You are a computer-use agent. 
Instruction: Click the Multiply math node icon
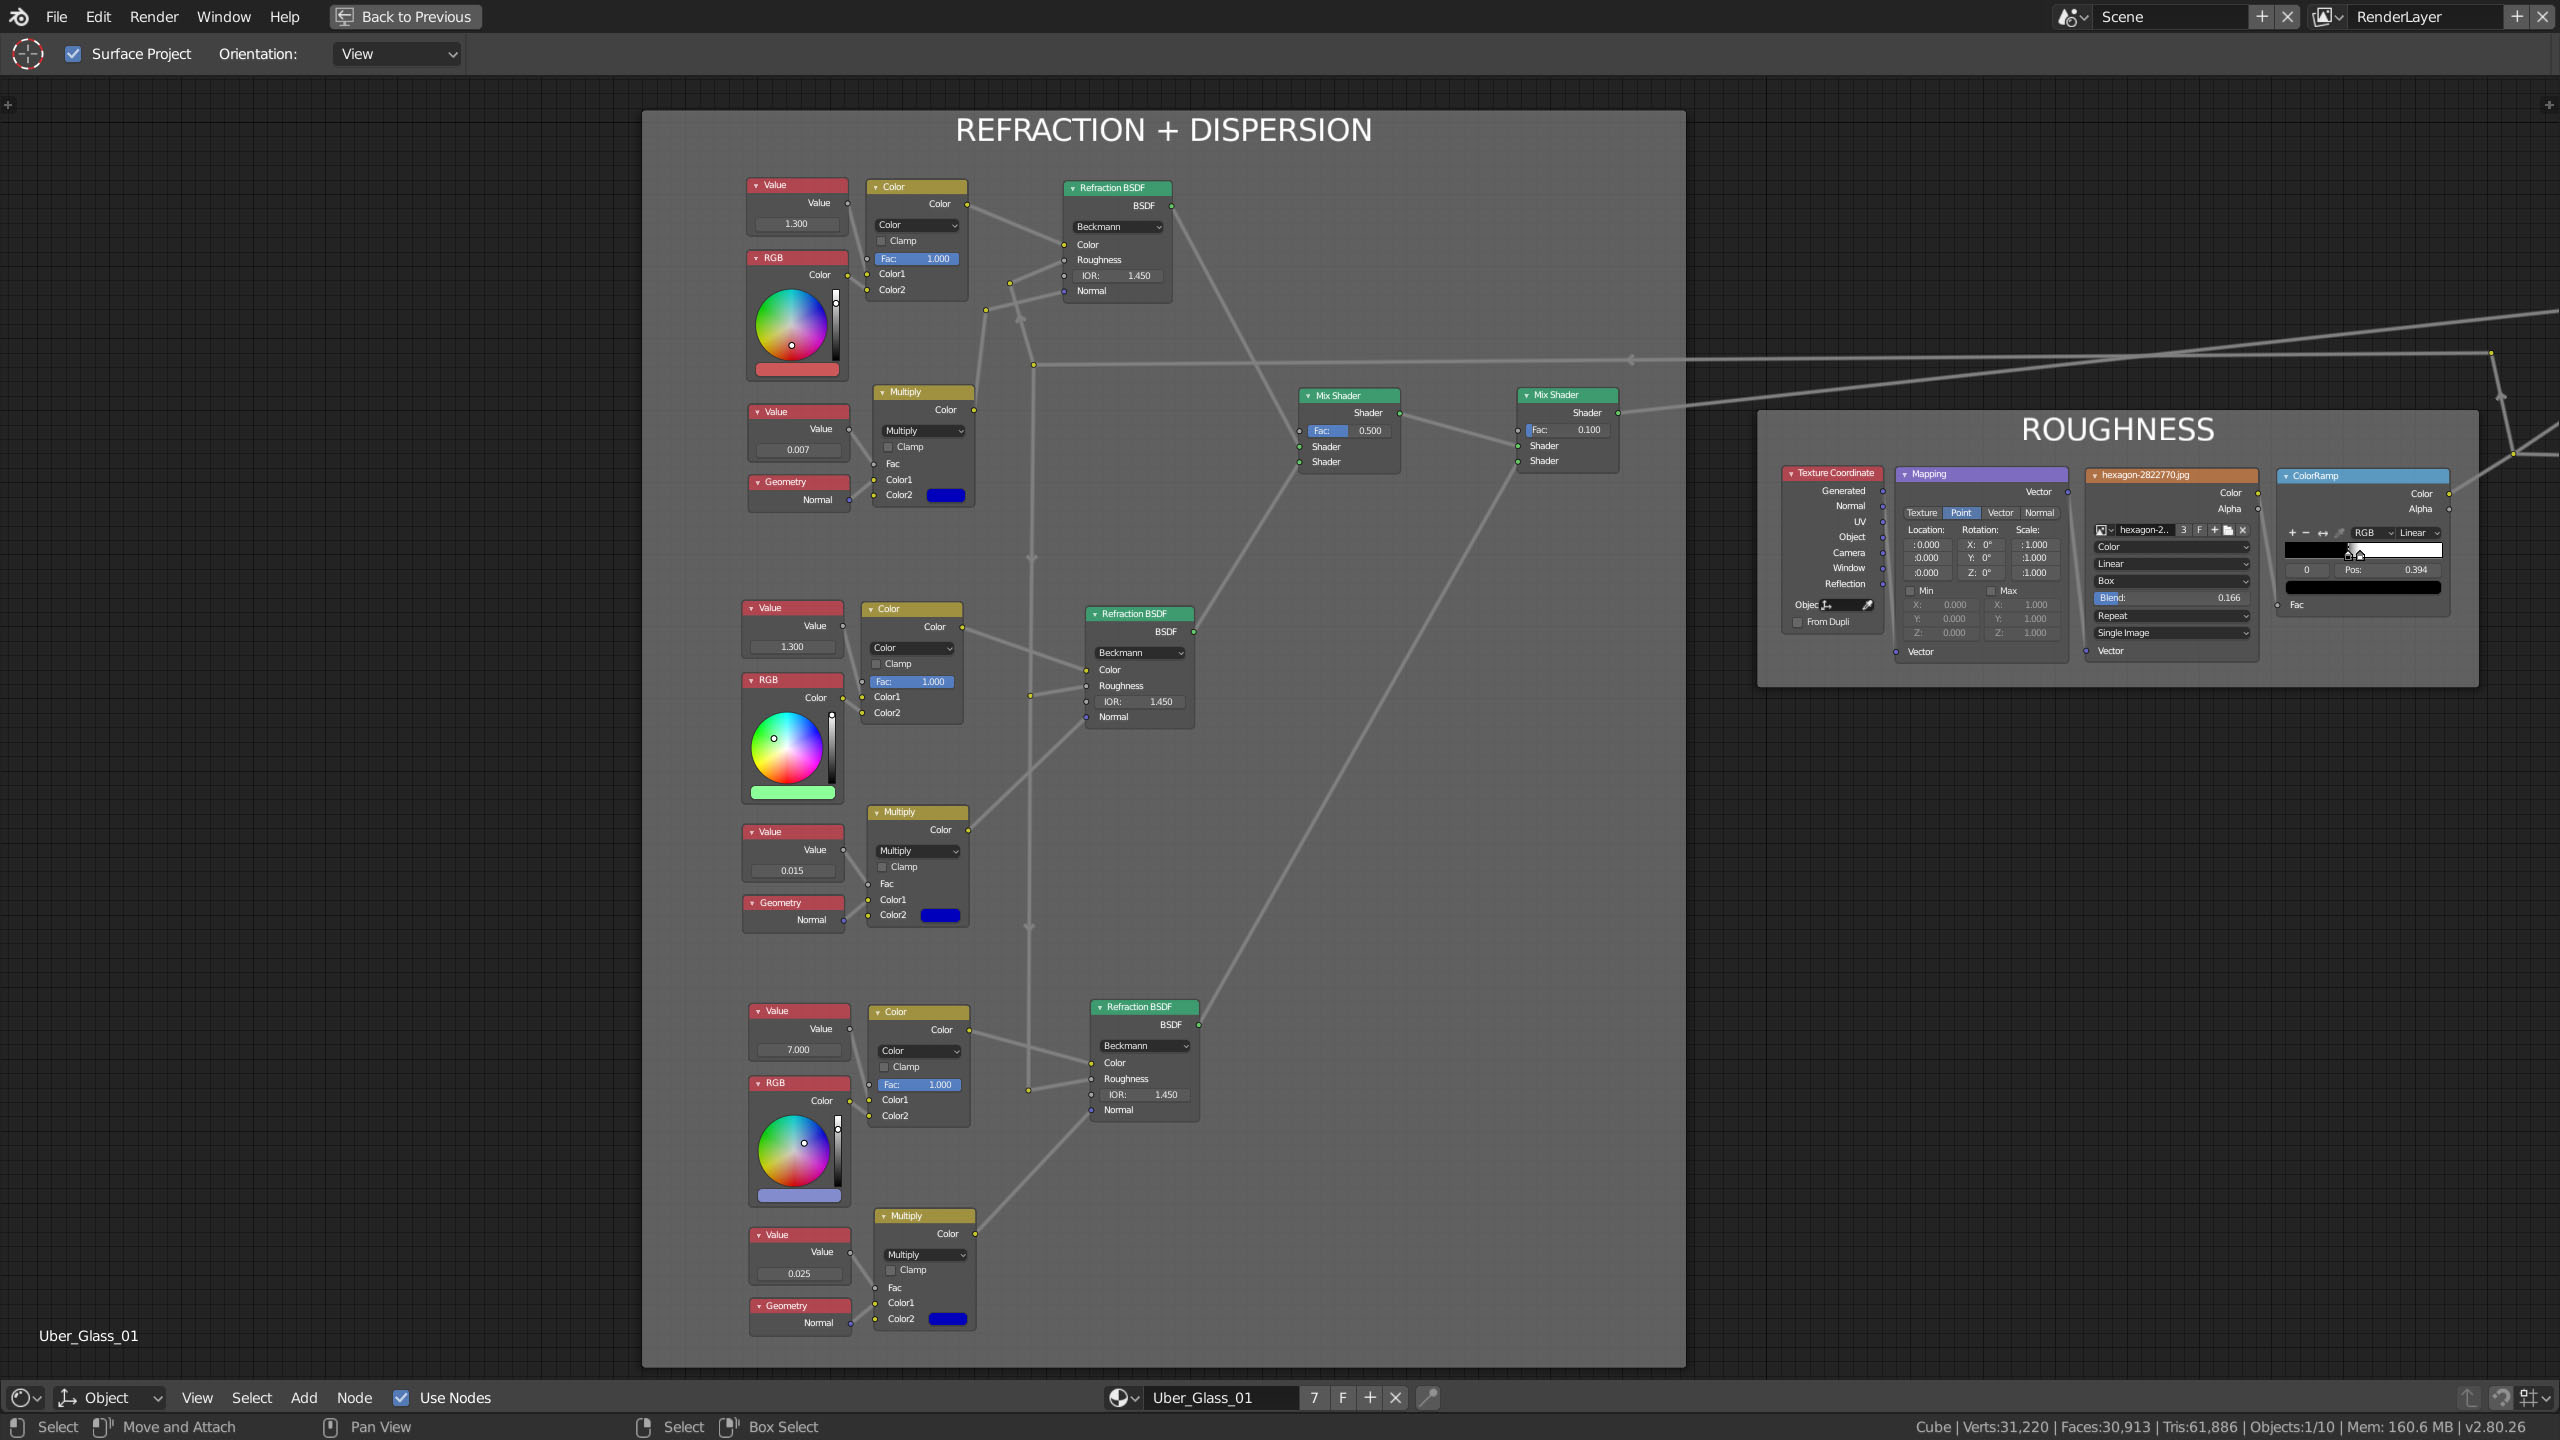click(x=879, y=392)
